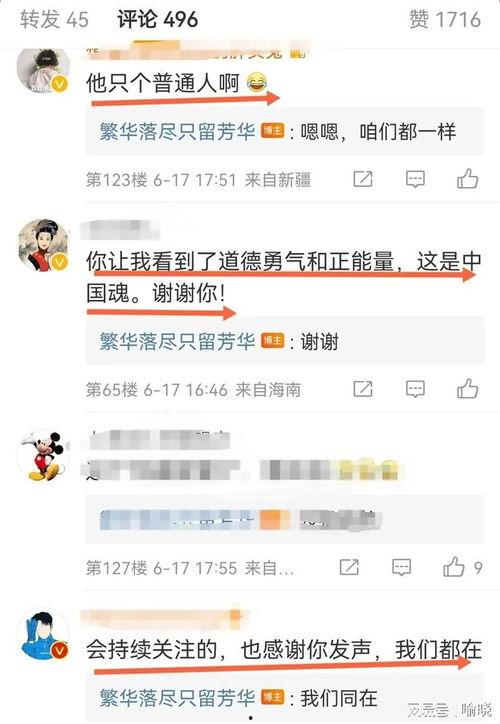
Task: Like the floor 127 comment with 9 likes
Action: (x=454, y=567)
